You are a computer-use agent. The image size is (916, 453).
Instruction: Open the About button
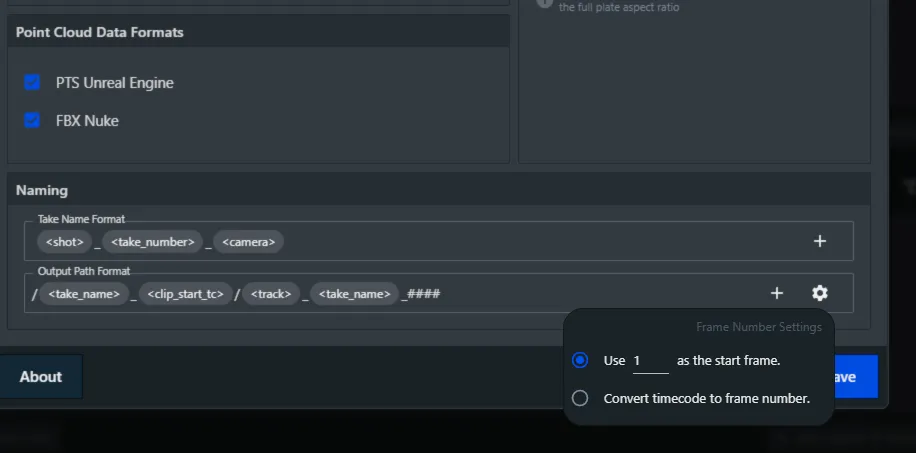(40, 376)
